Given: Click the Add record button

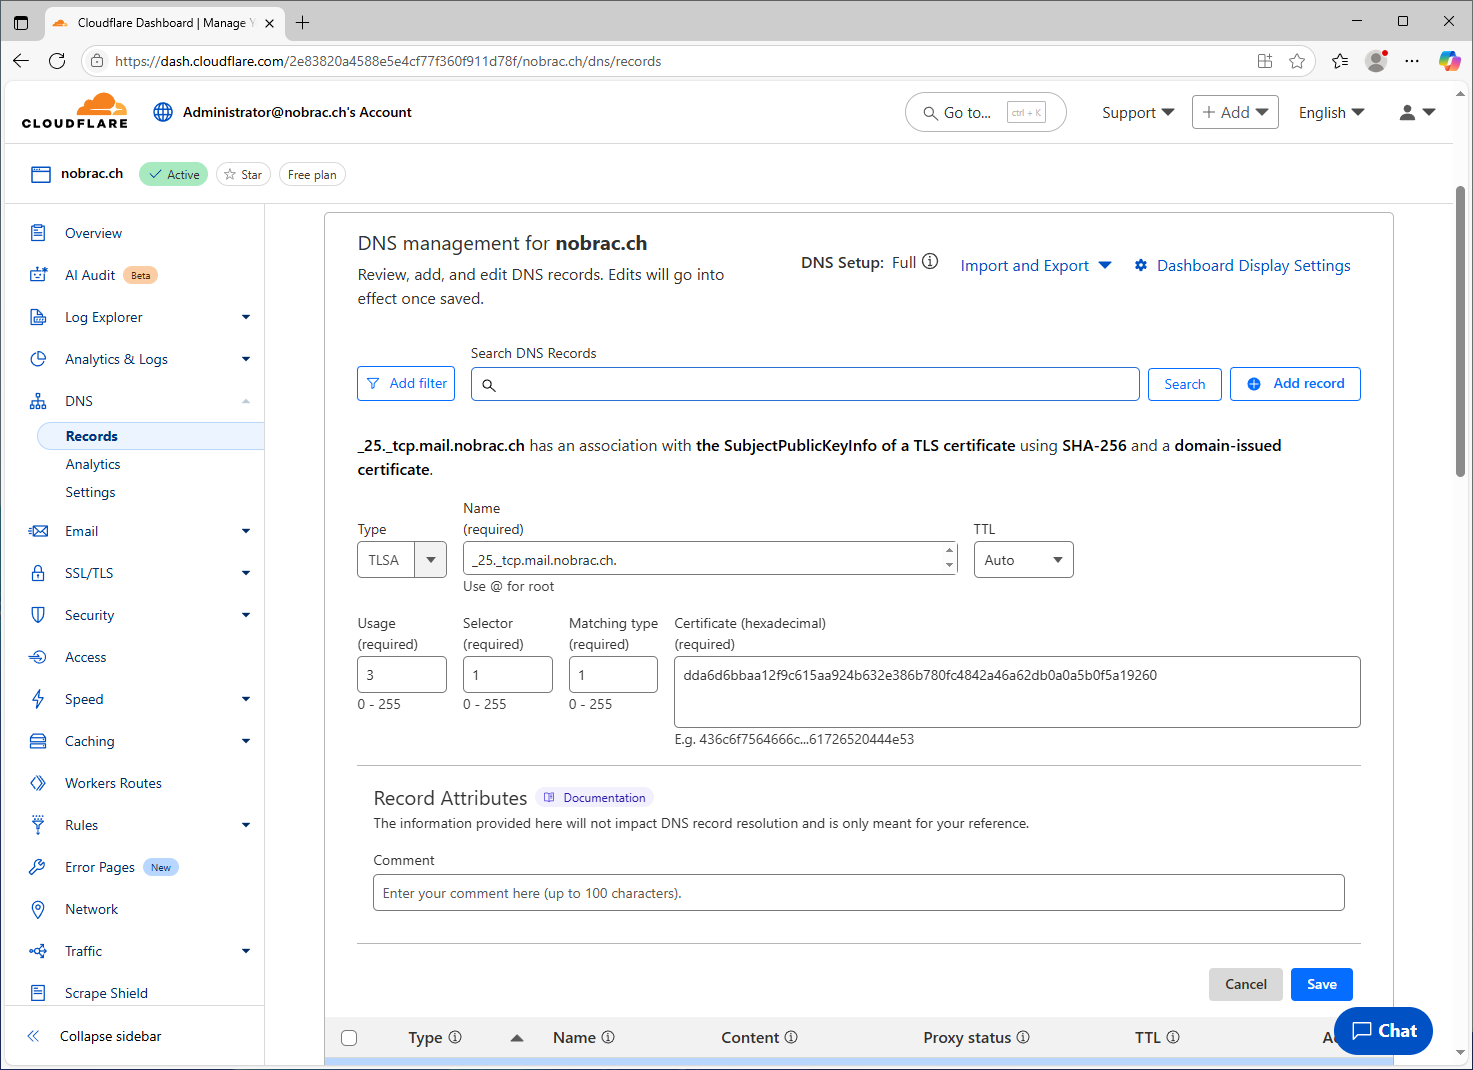Looking at the screenshot, I should 1295,384.
